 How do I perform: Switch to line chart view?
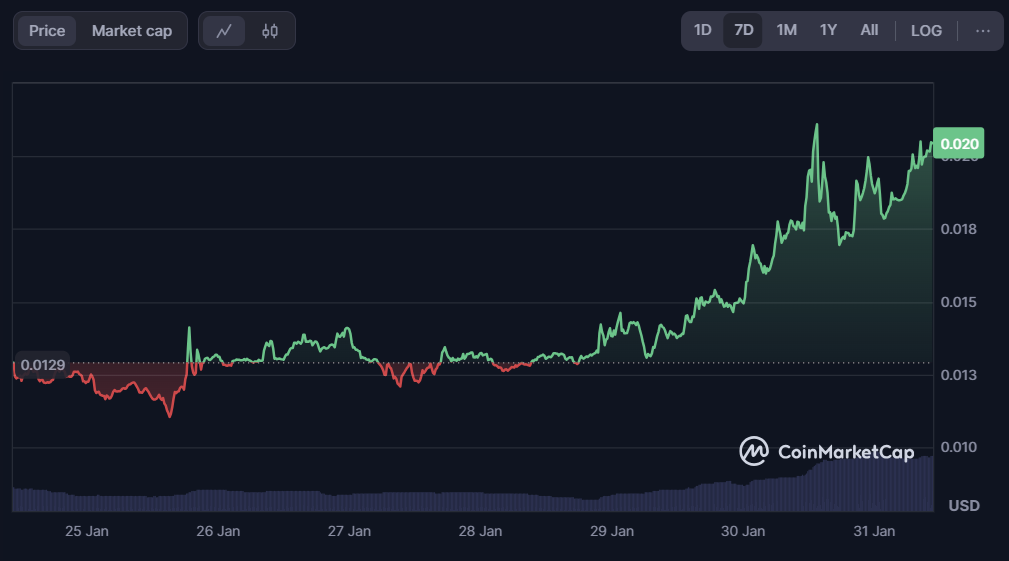click(x=224, y=31)
